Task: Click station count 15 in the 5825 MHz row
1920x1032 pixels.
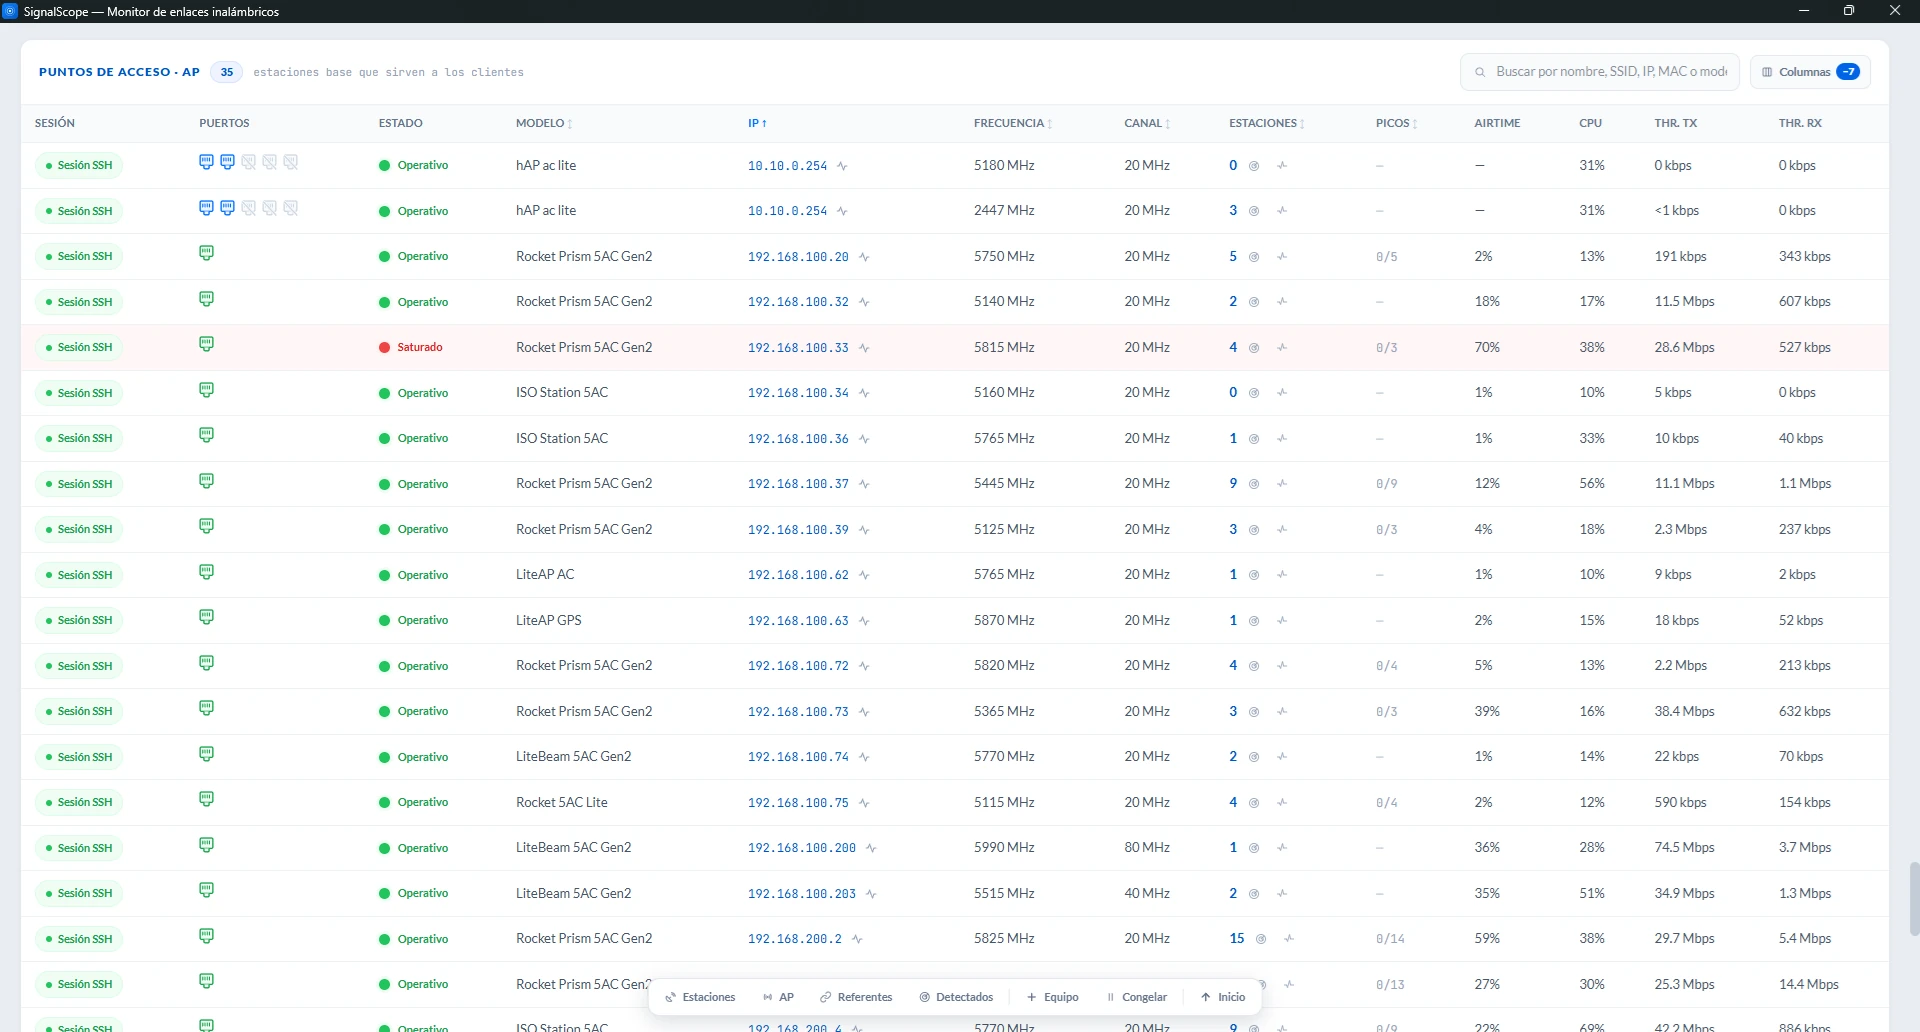Action: coord(1237,939)
